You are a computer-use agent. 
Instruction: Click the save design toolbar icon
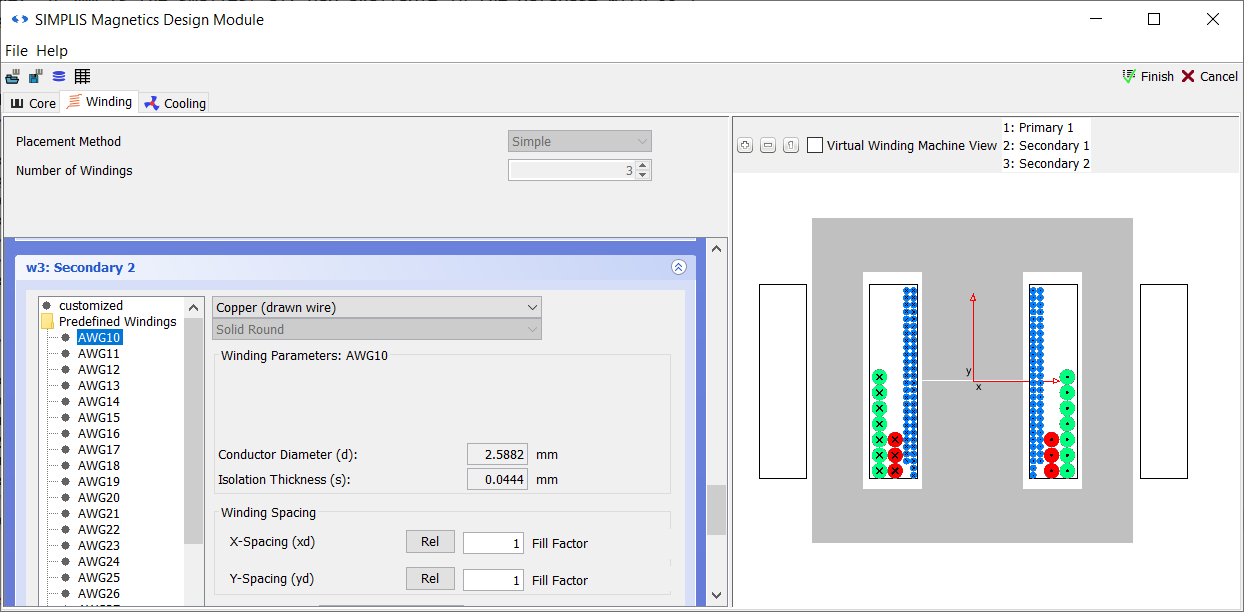[36, 77]
